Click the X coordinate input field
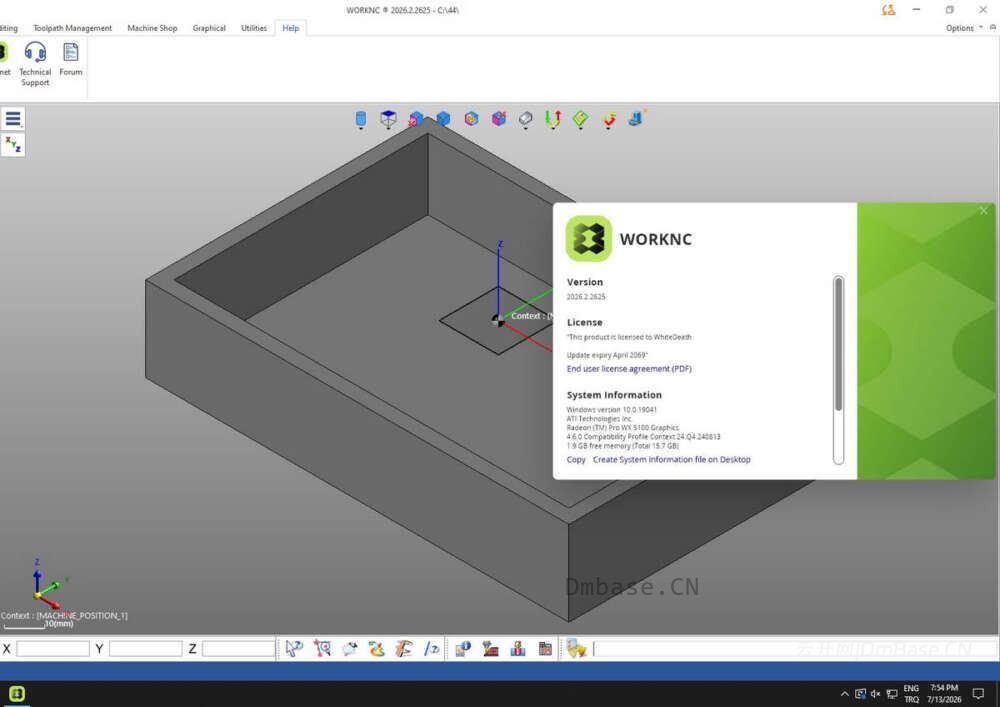Viewport: 1000px width, 707px height. click(53, 649)
